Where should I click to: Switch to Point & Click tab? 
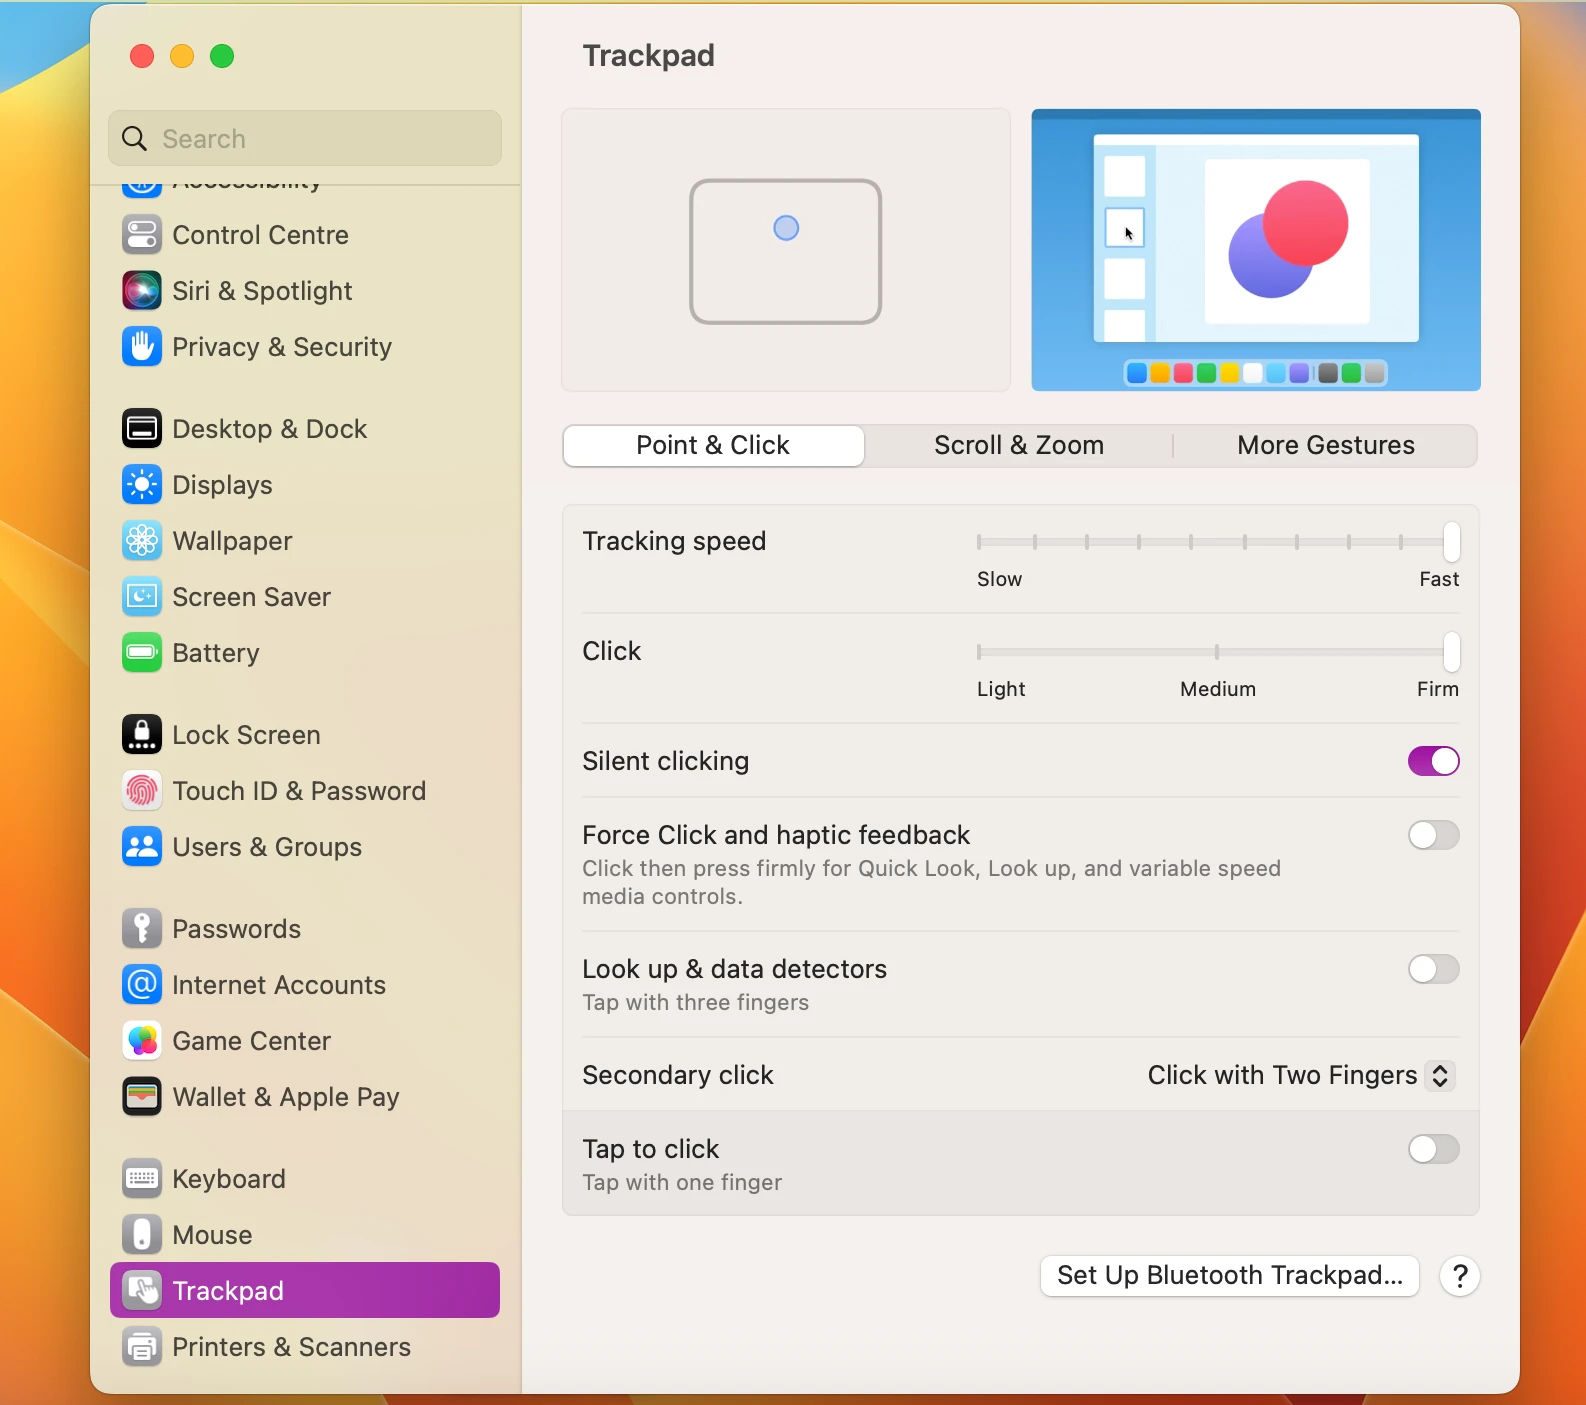click(x=713, y=446)
